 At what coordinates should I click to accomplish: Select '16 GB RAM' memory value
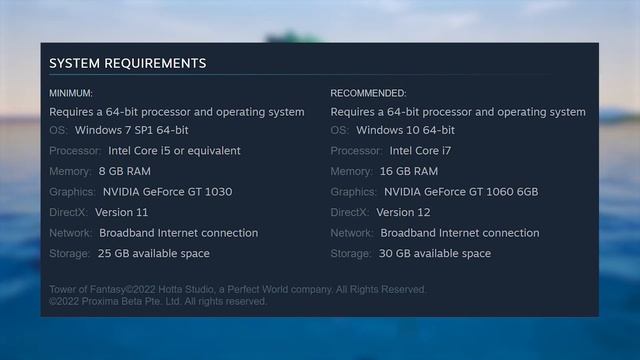click(x=409, y=171)
